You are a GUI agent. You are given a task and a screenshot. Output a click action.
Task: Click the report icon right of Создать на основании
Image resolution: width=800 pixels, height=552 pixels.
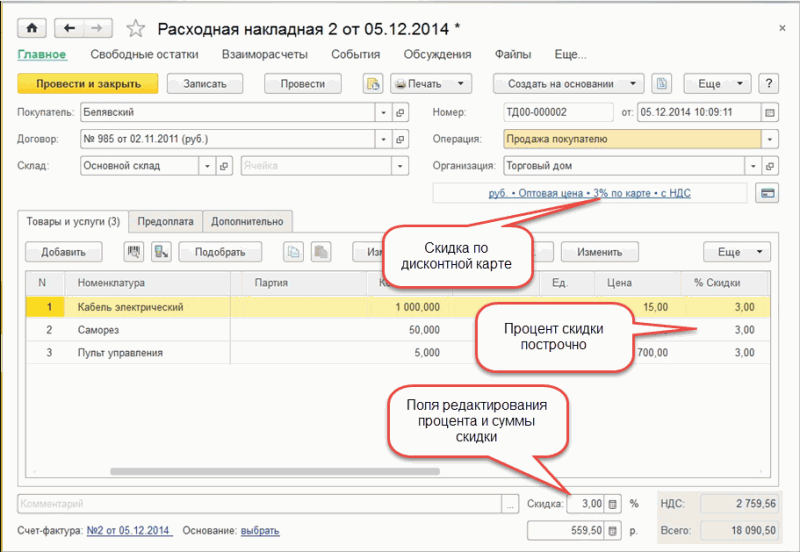click(661, 84)
